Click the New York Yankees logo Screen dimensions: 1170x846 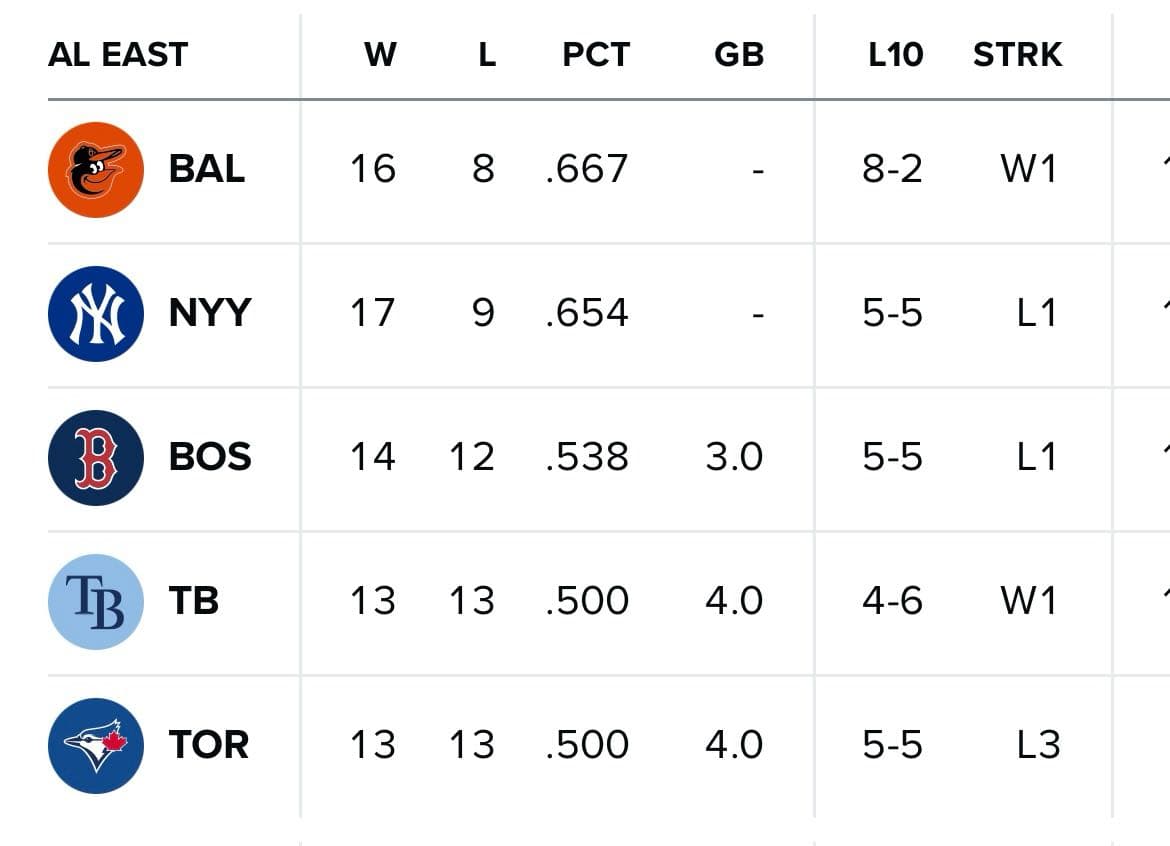tap(96, 314)
